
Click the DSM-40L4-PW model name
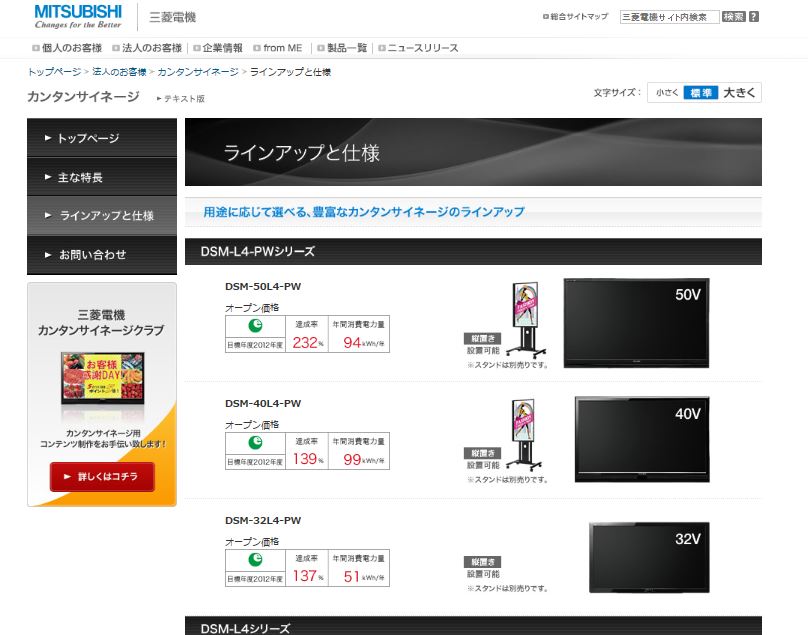click(x=263, y=404)
